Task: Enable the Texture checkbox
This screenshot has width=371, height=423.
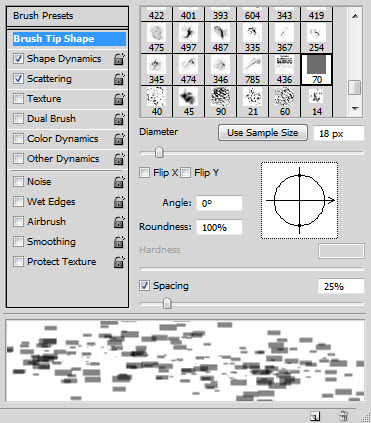Action: 18,99
